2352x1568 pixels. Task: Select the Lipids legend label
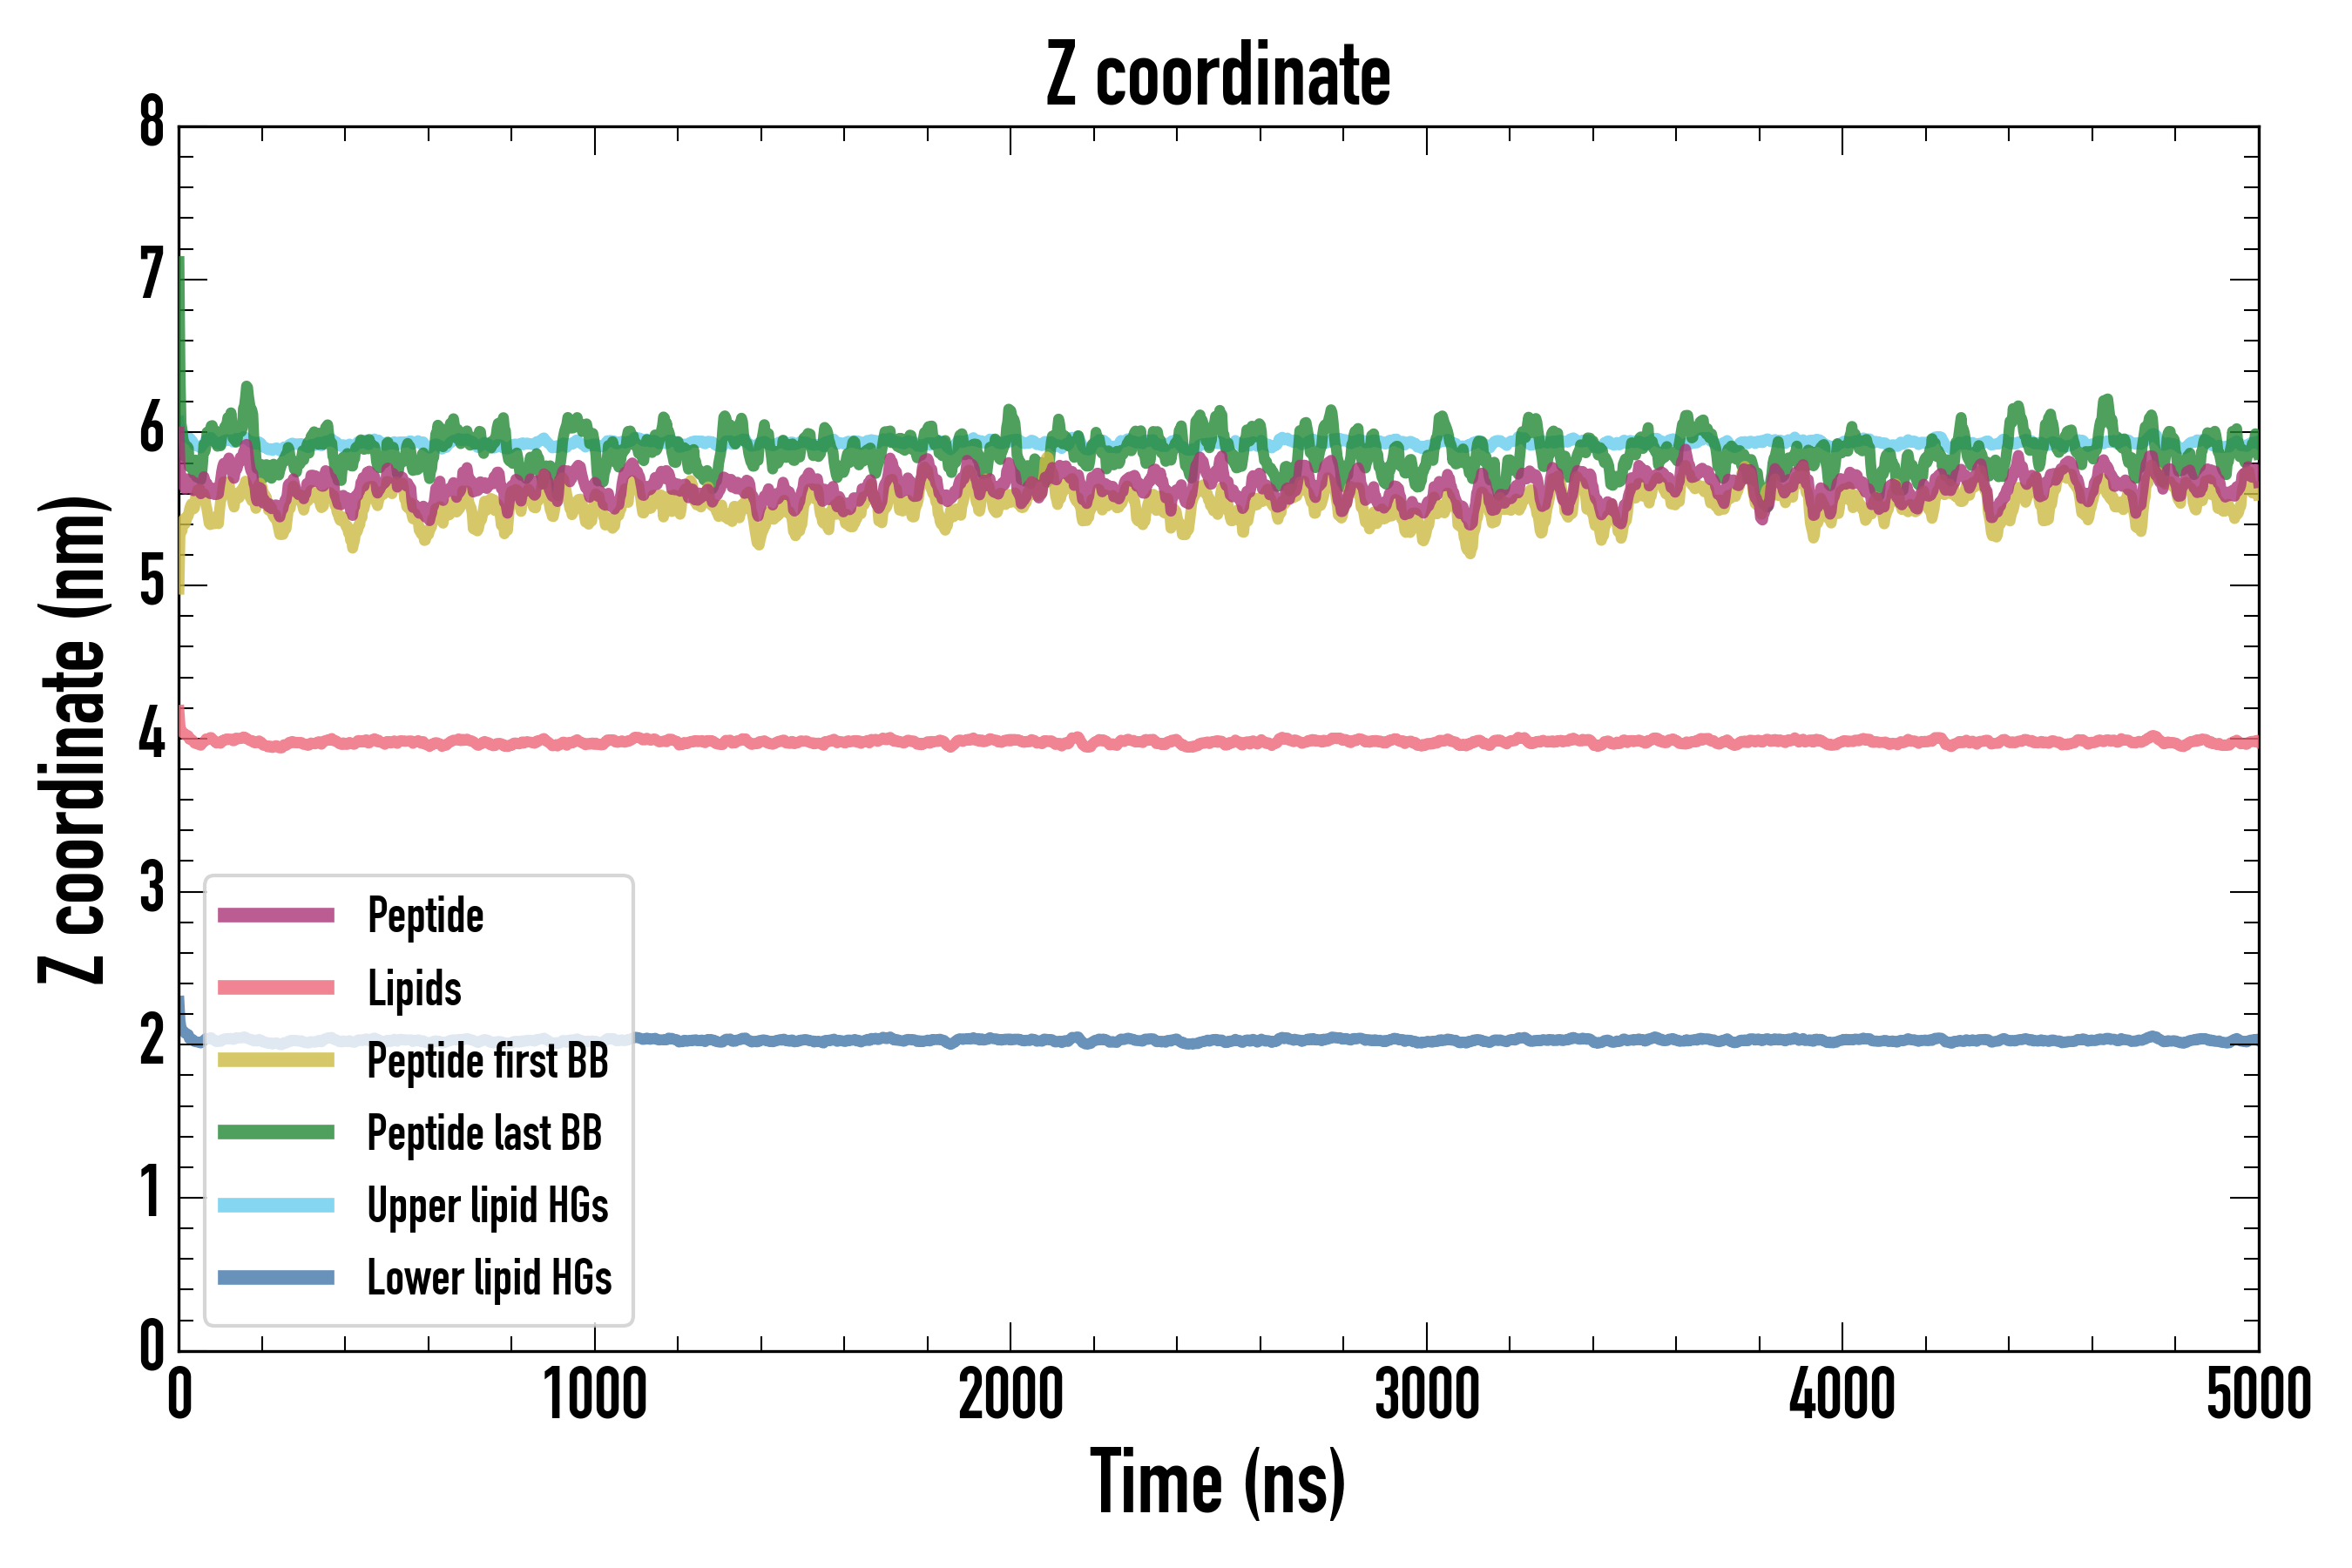(415, 988)
